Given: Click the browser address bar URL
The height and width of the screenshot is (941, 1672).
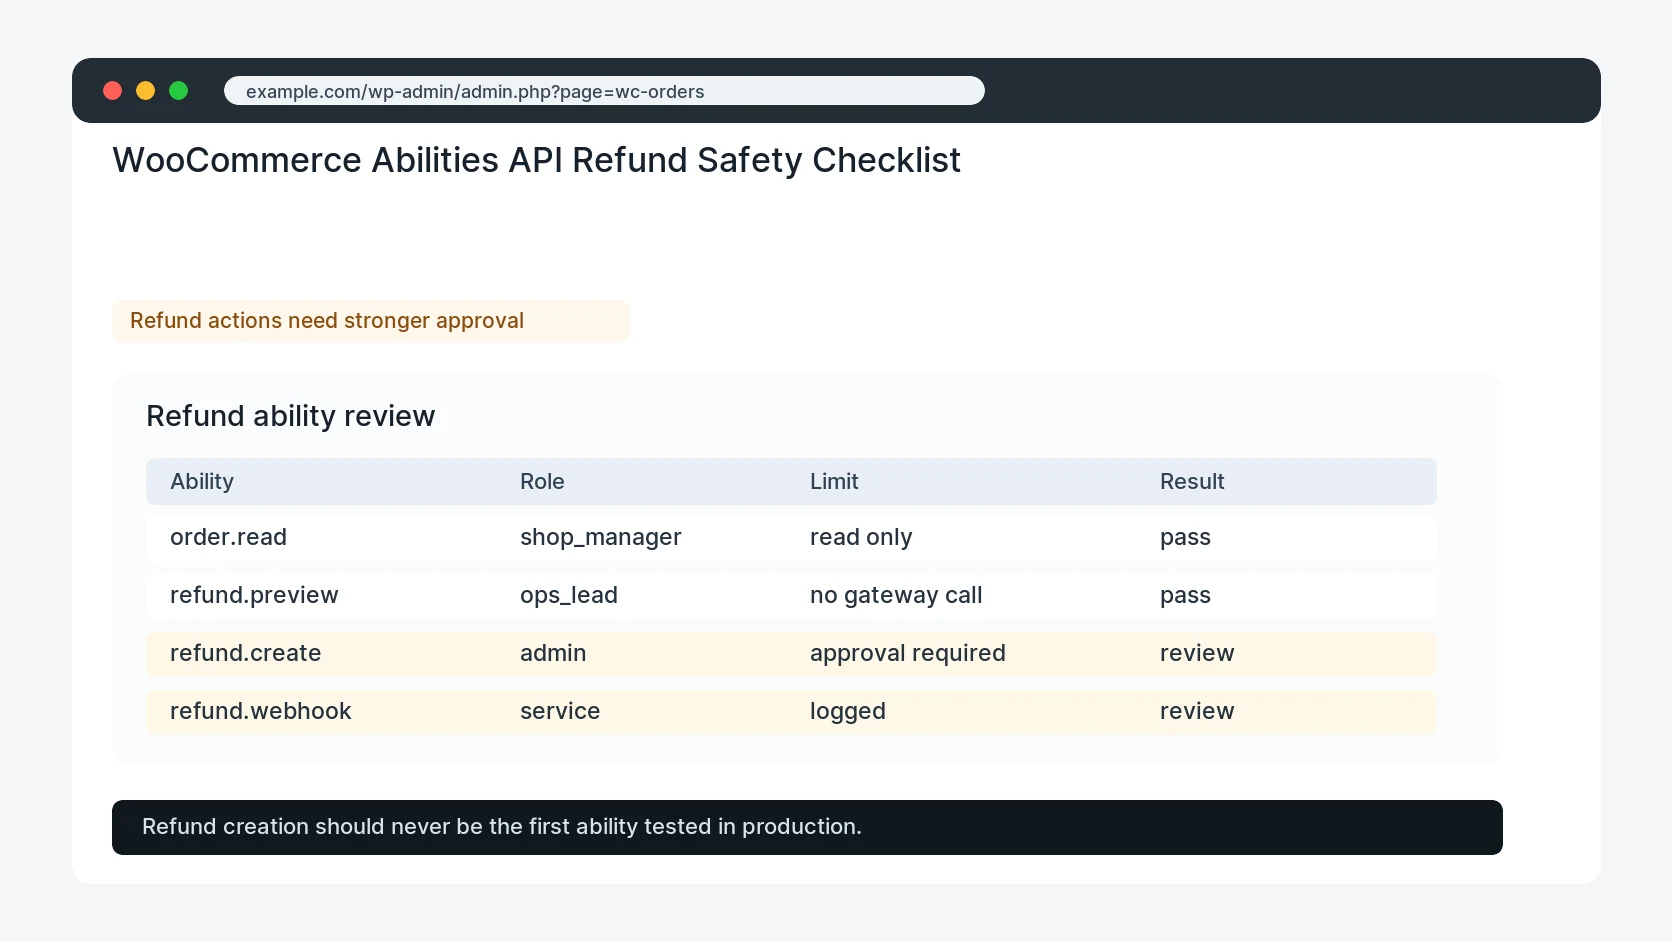Looking at the screenshot, I should click(x=604, y=91).
